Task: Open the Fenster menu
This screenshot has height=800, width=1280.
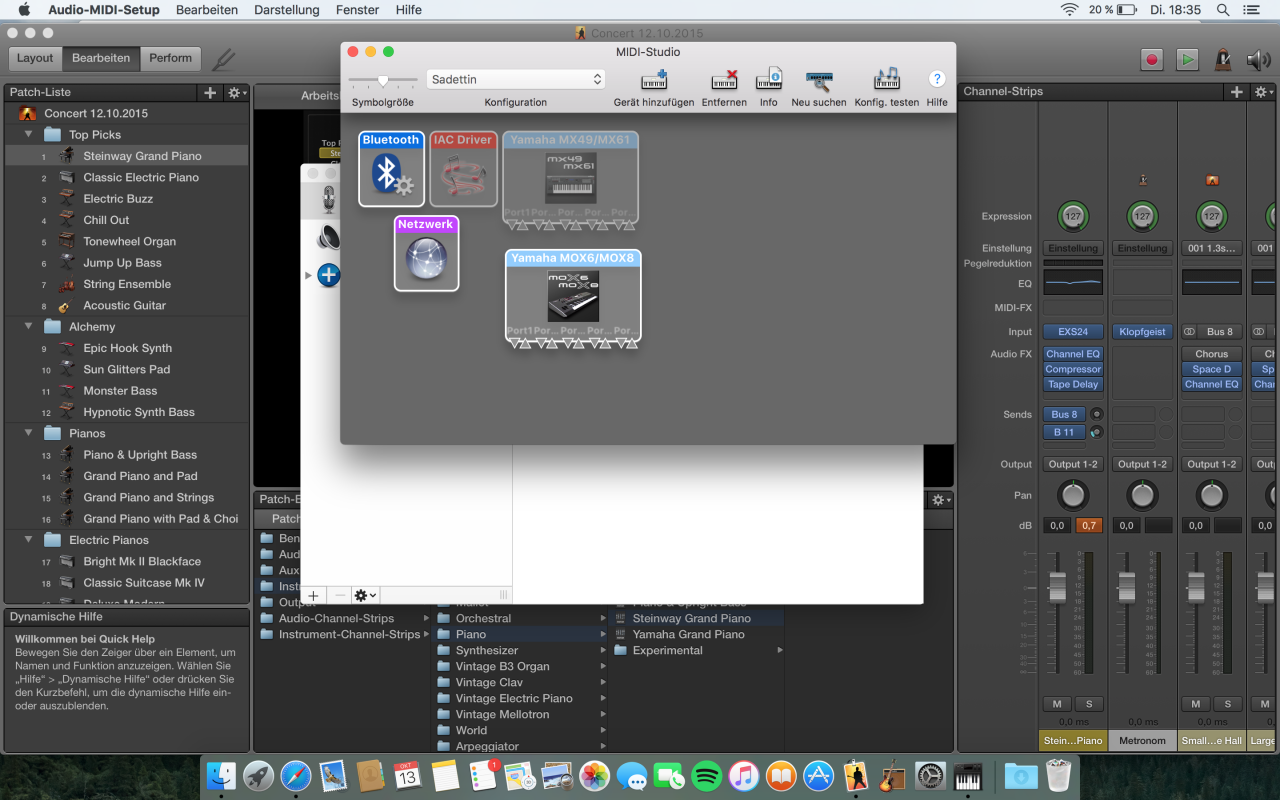Action: (x=357, y=9)
